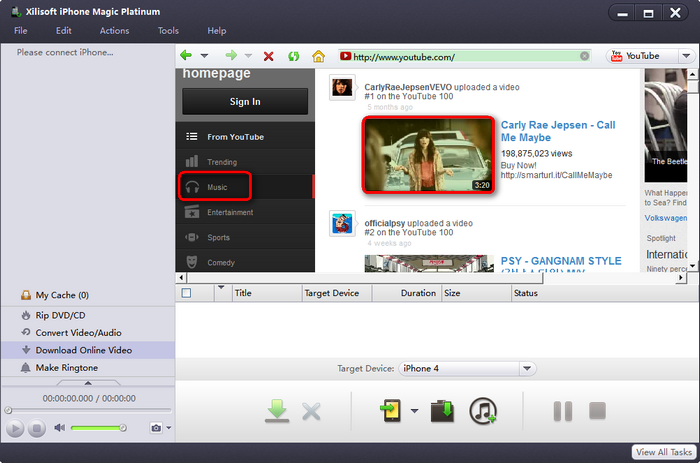Image resolution: width=700 pixels, height=463 pixels.
Task: Mute the player volume speaker icon
Action: (59, 428)
